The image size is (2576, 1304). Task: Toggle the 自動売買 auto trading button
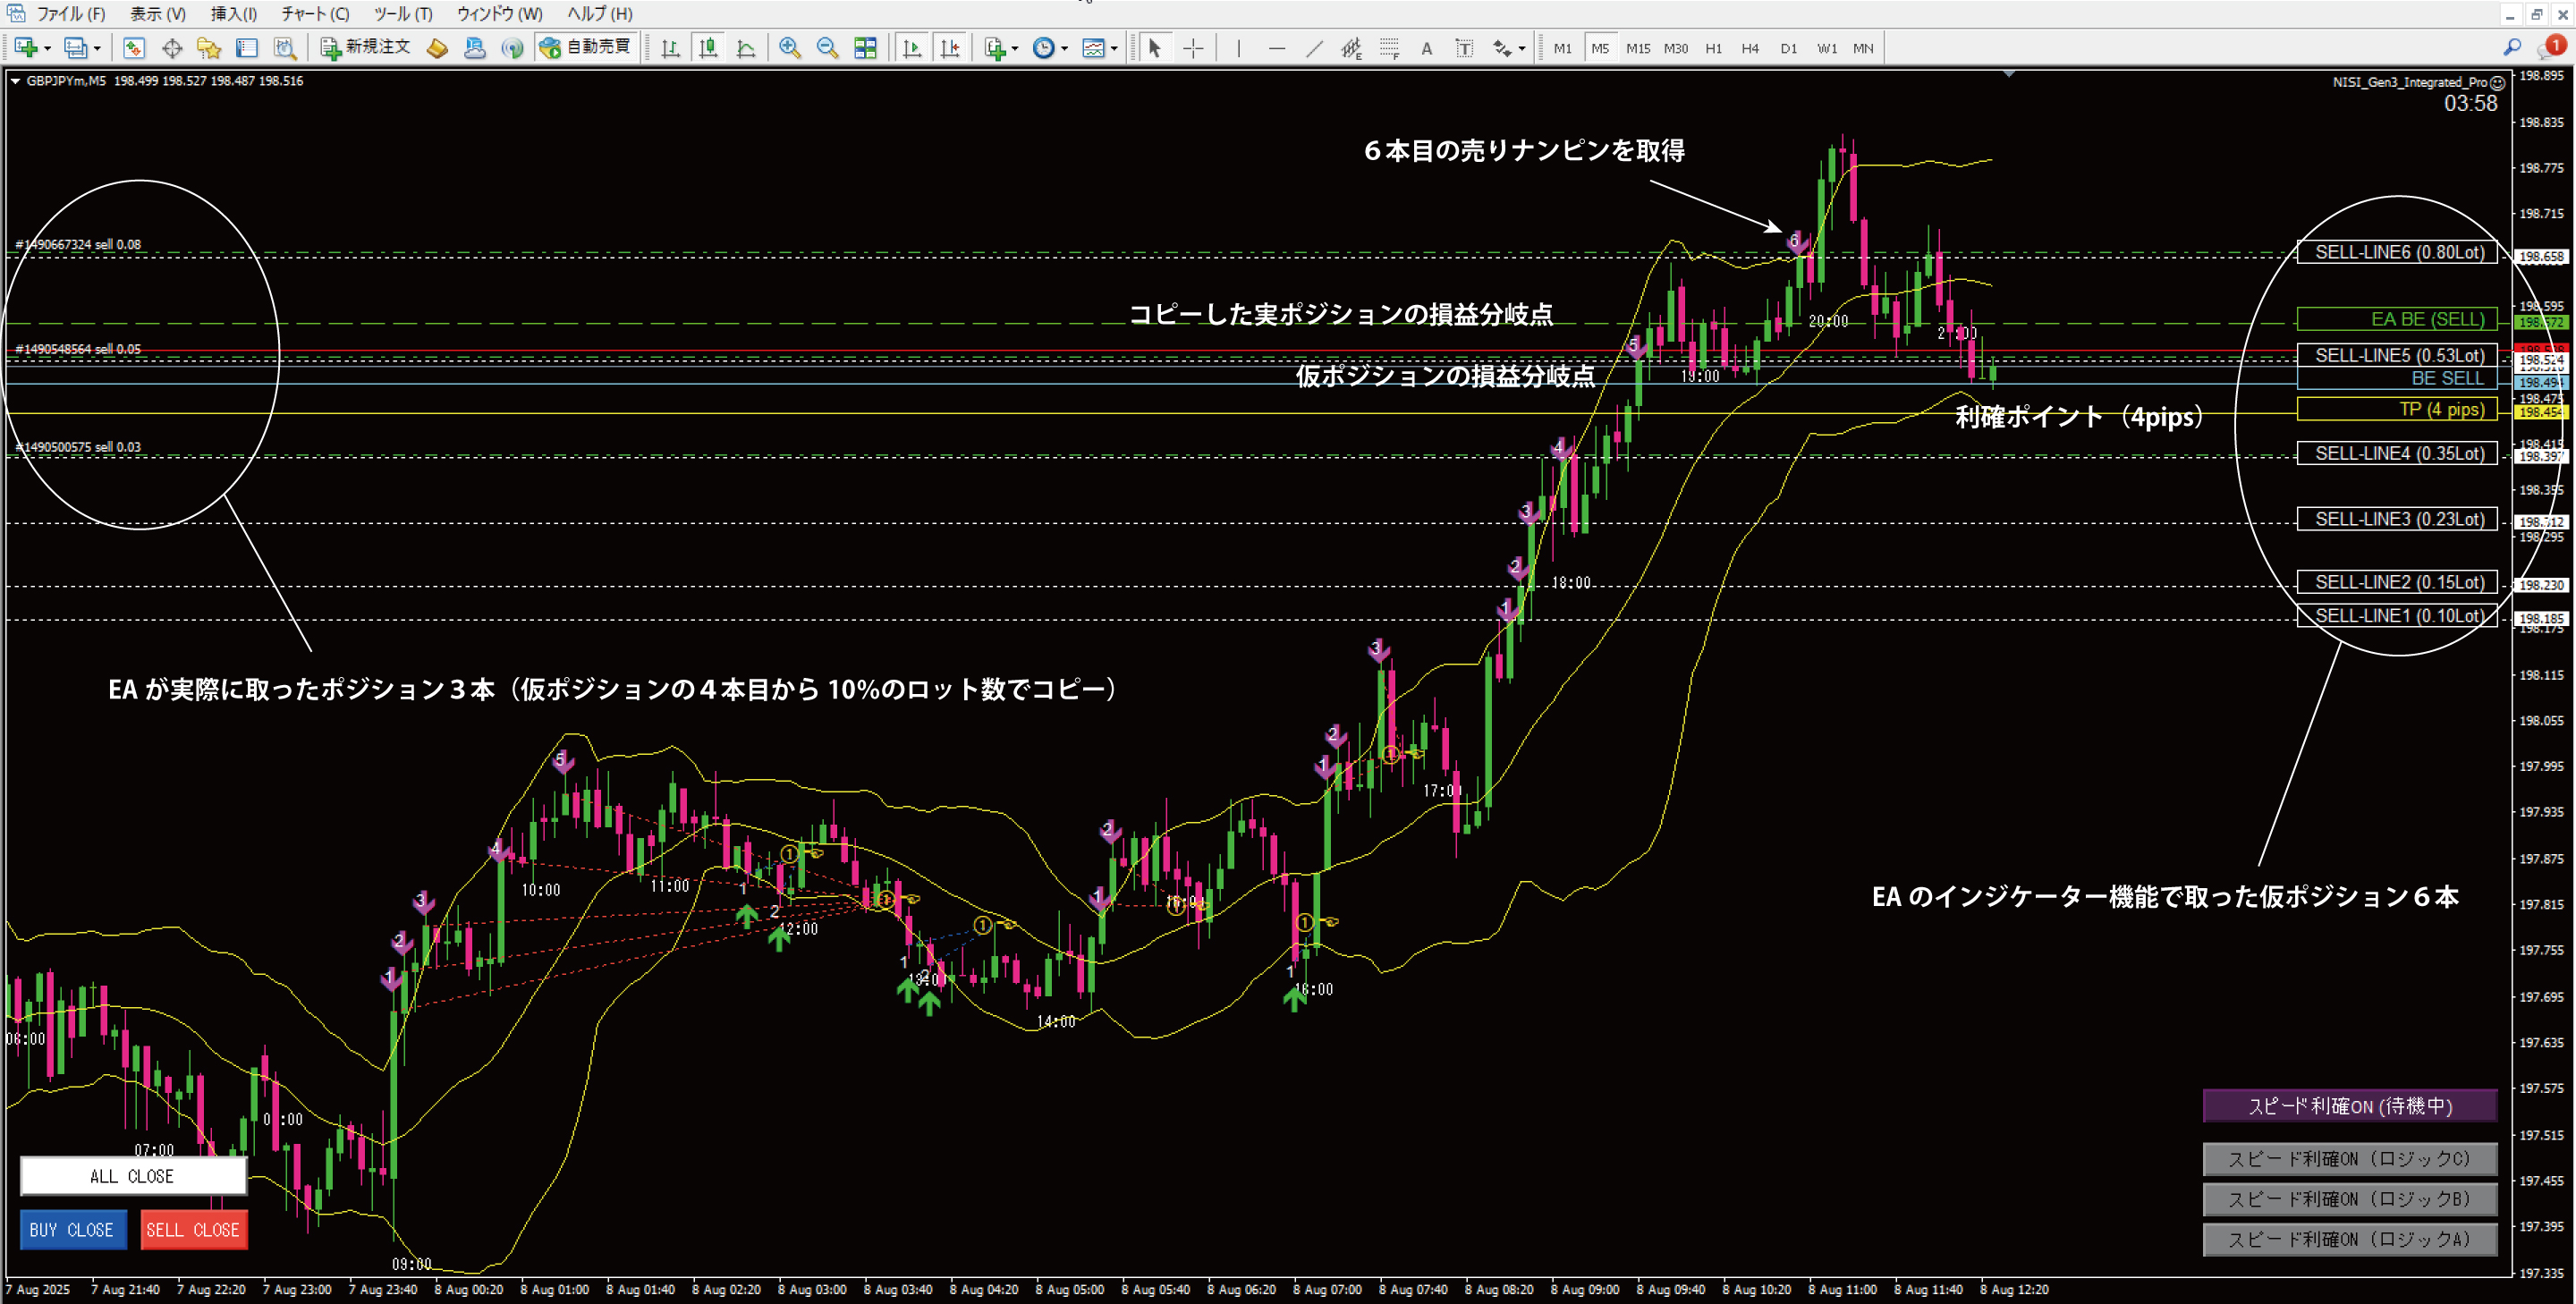[x=586, y=47]
